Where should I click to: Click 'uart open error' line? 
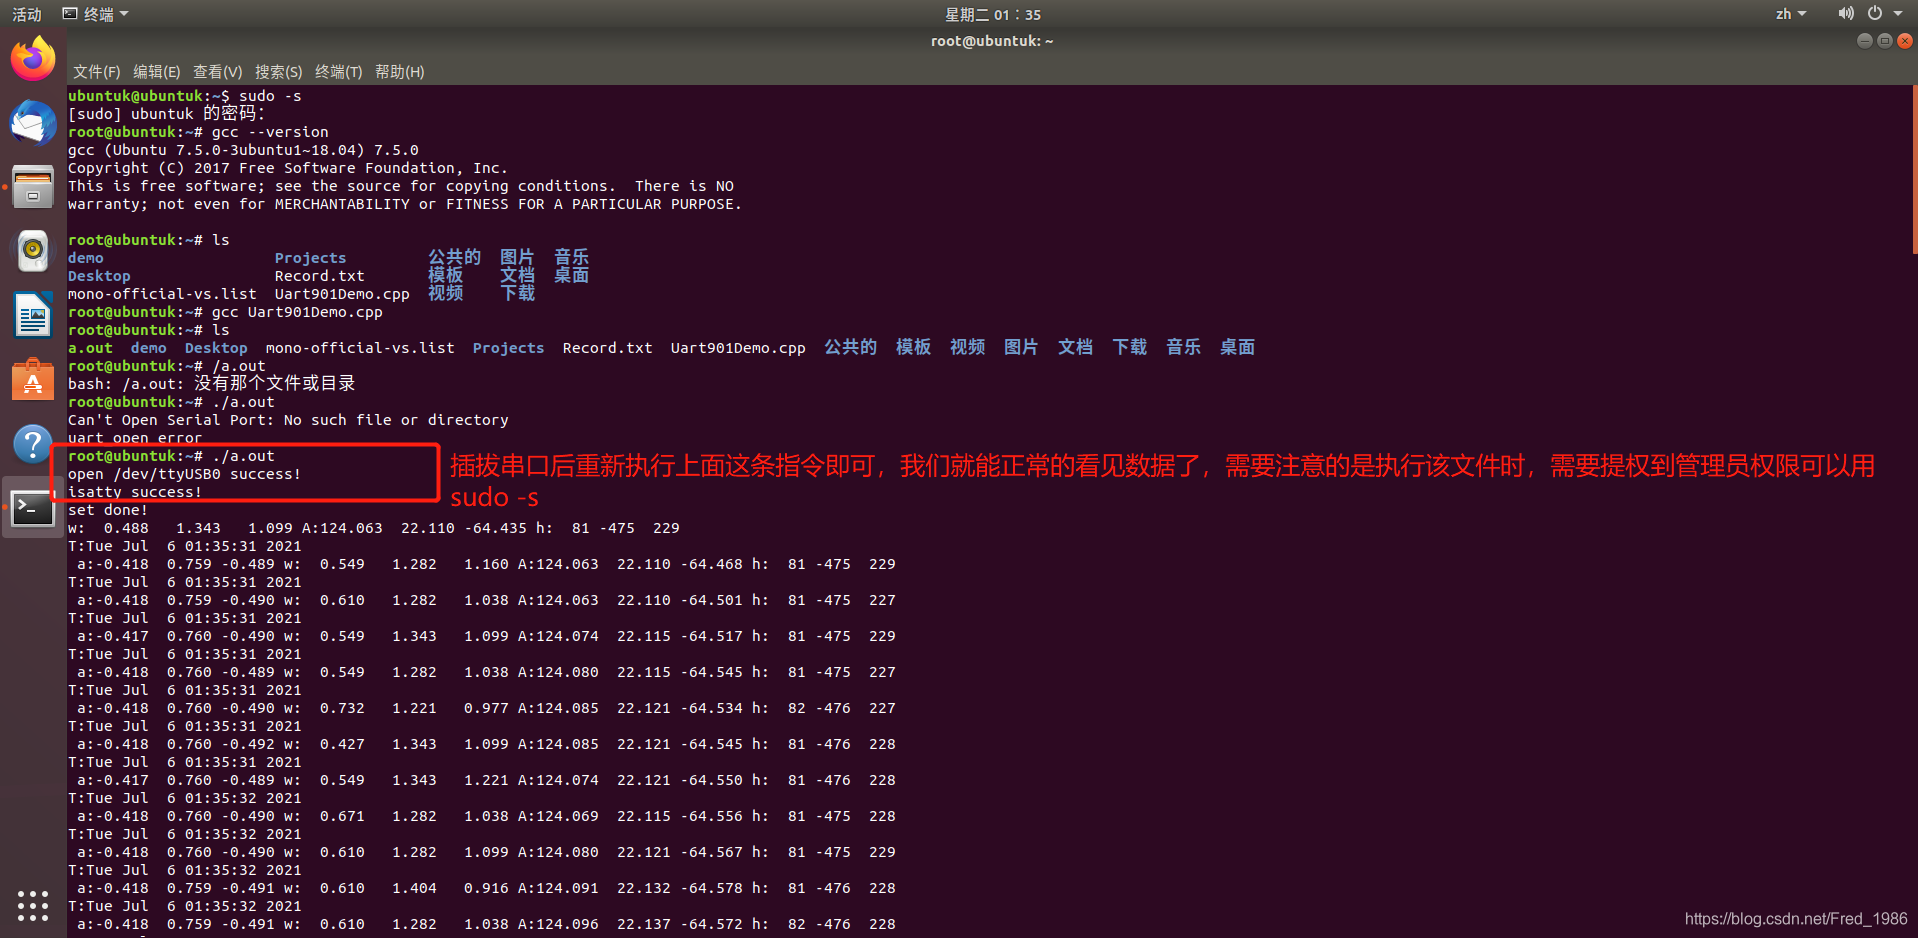pos(135,438)
